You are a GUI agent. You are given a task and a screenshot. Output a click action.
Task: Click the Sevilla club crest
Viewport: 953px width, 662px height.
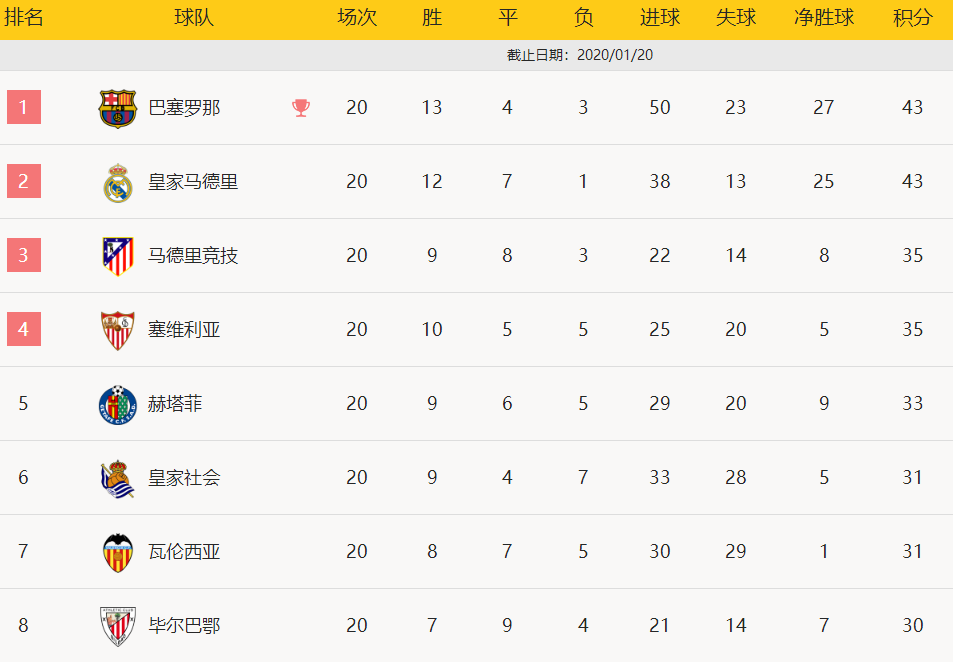click(x=117, y=330)
